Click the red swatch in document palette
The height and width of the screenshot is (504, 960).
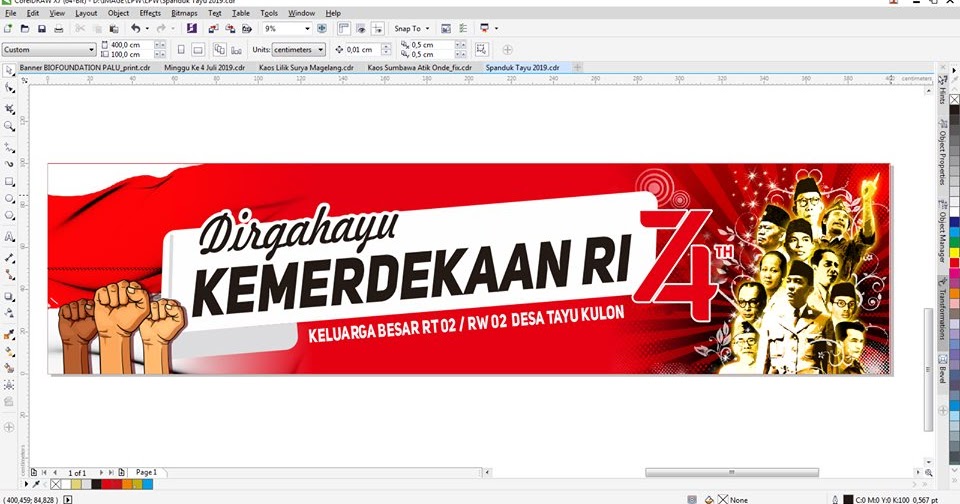tap(107, 484)
